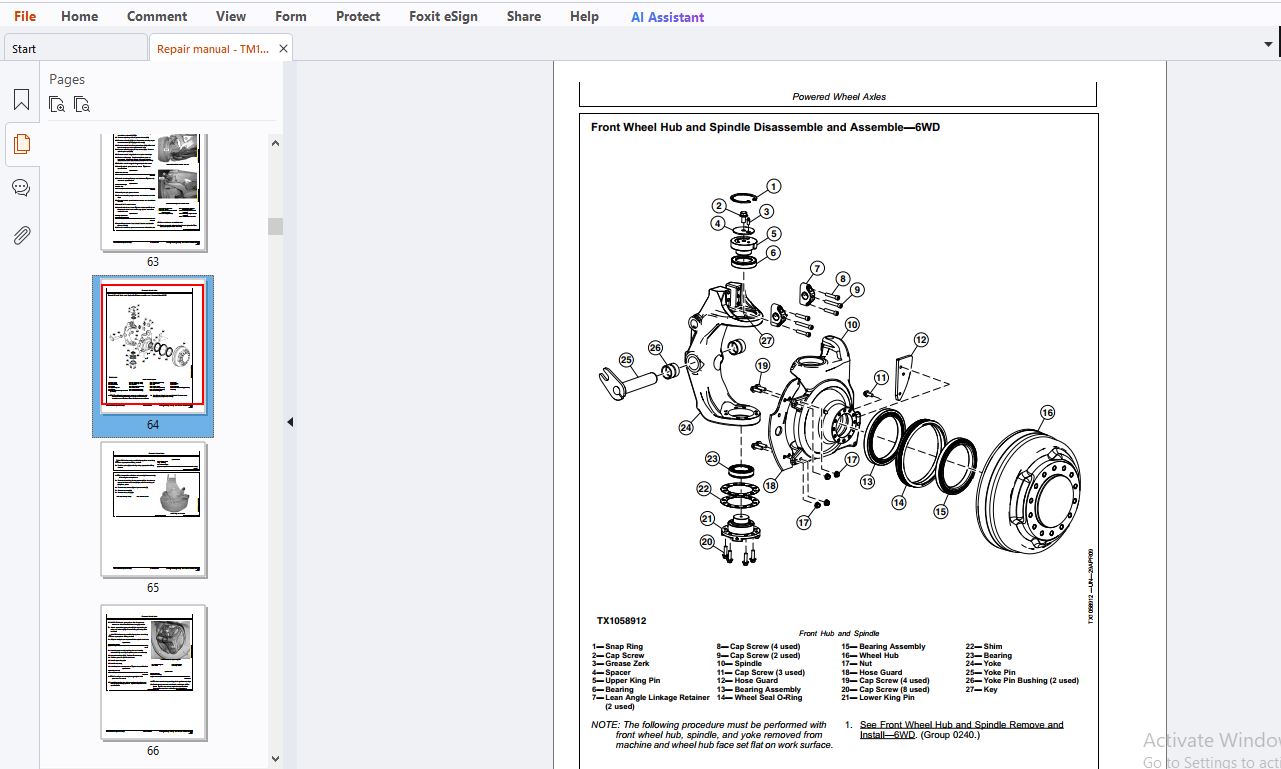Image resolution: width=1281 pixels, height=769 pixels.
Task: Click the Powered Wheel Axles header text
Action: [839, 97]
